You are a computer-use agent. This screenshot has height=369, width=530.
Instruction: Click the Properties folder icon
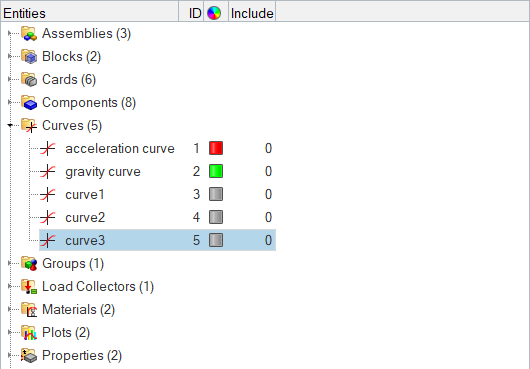coord(29,355)
